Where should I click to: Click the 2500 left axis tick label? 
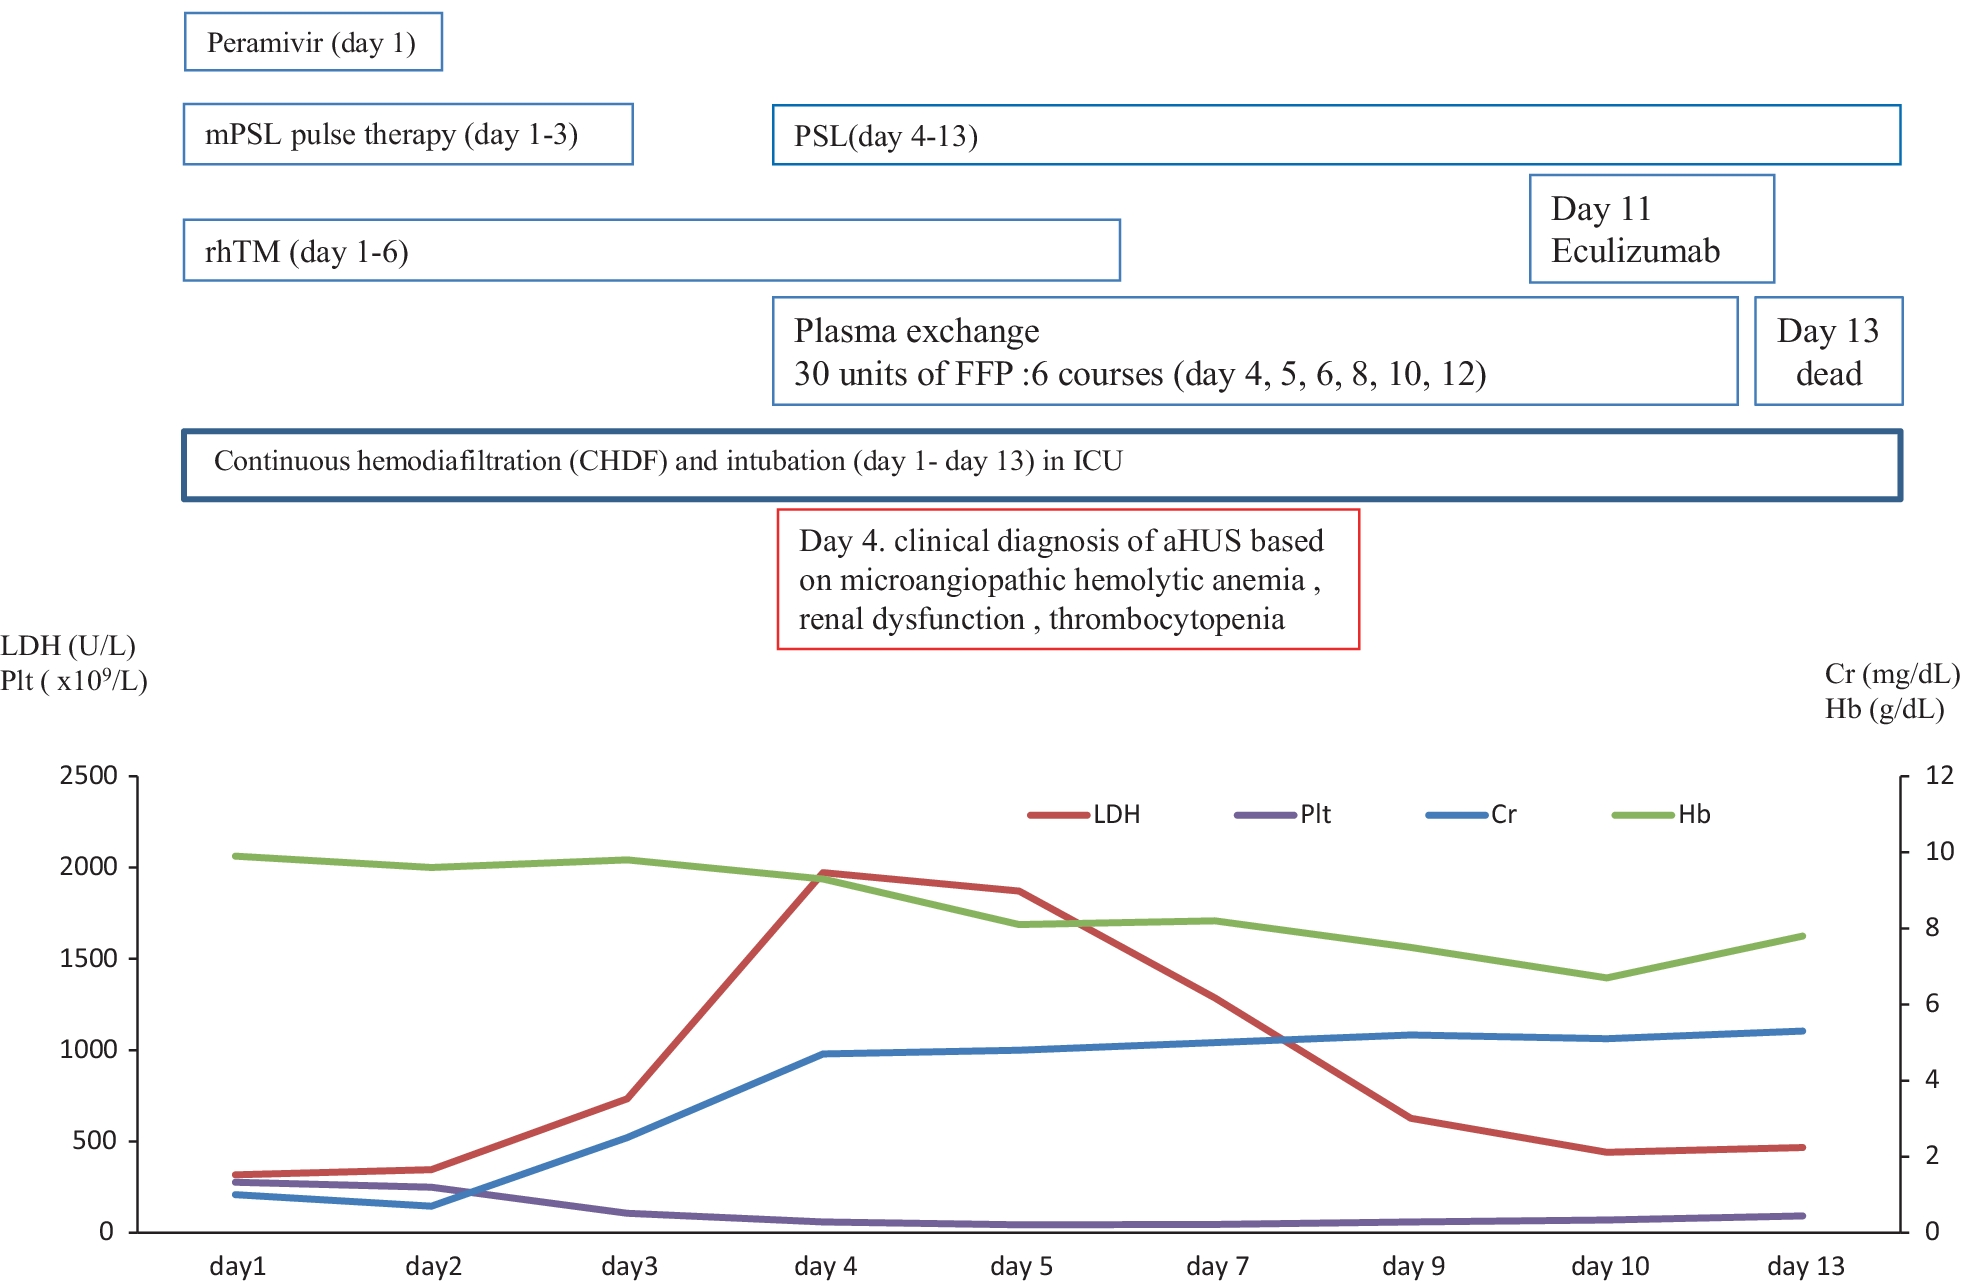(89, 776)
